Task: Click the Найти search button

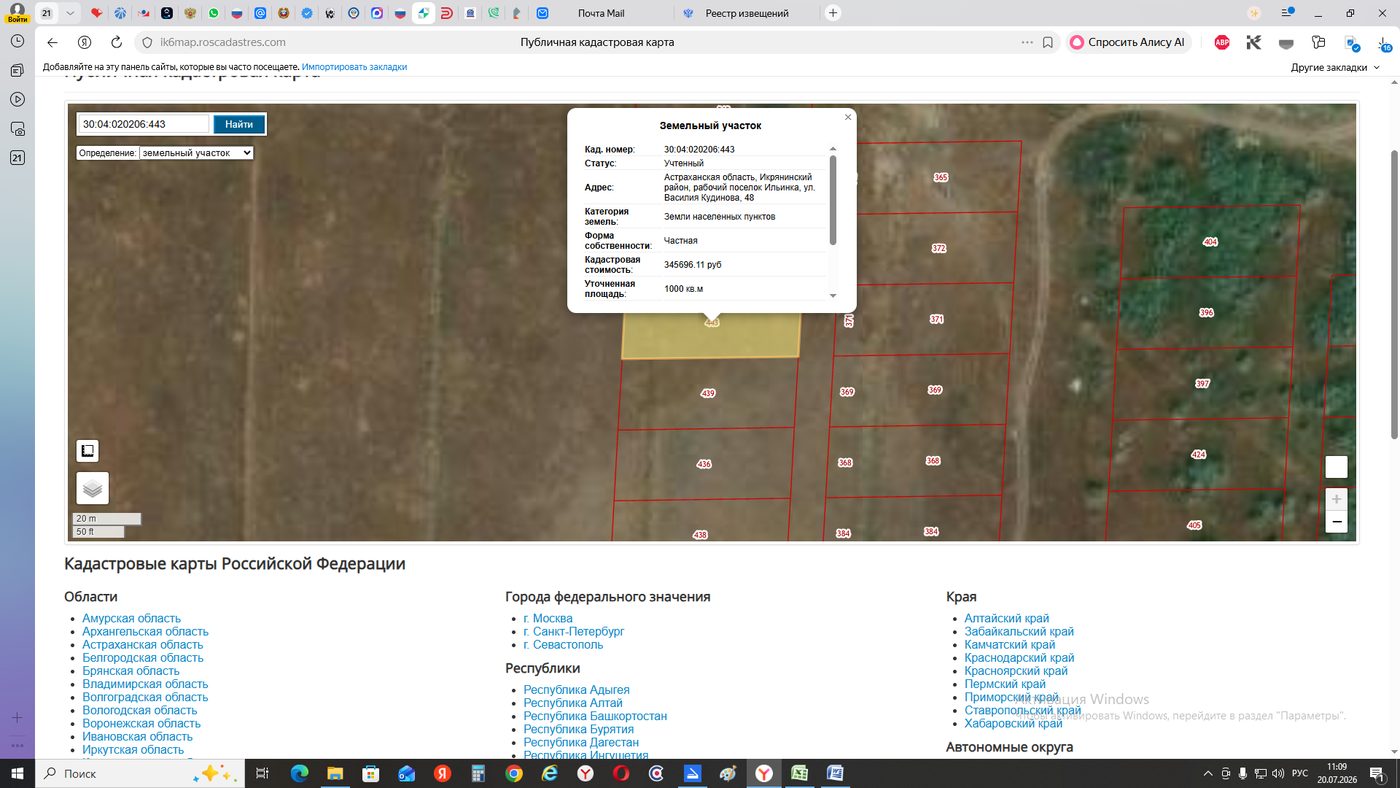Action: (x=239, y=124)
